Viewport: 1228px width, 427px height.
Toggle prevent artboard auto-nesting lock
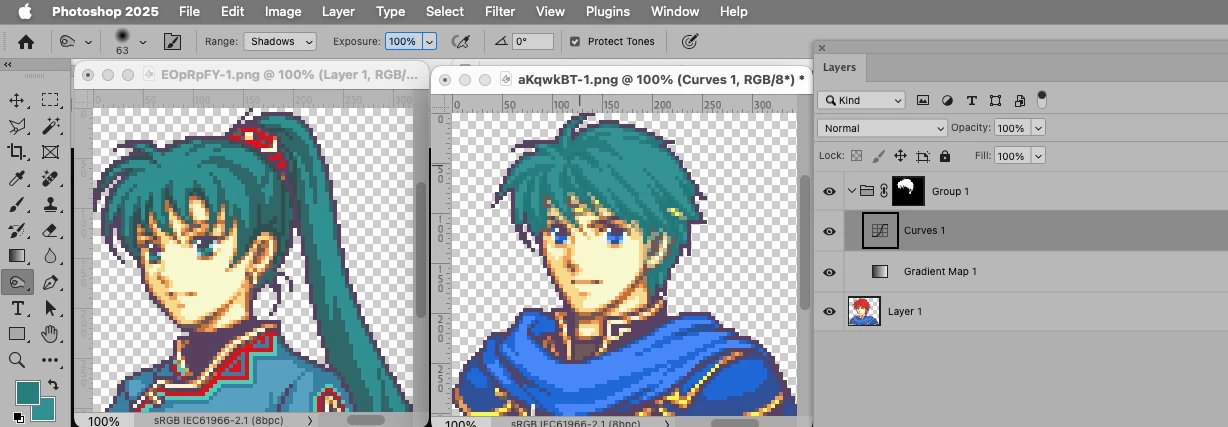922,156
